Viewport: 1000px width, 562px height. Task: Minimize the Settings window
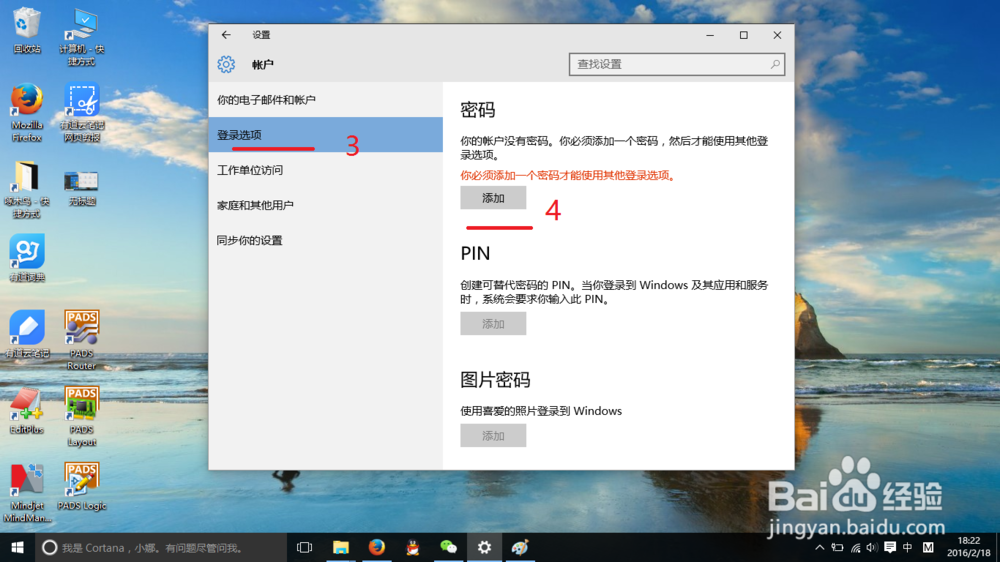710,35
